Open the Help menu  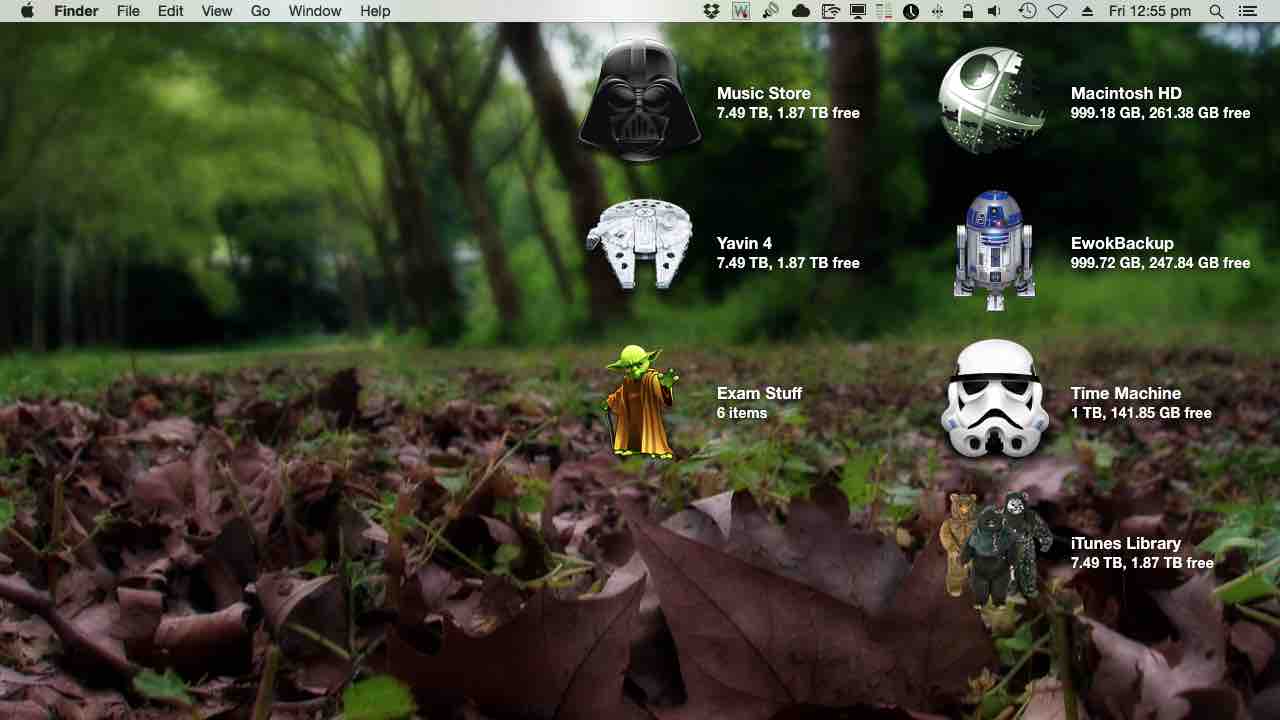point(375,11)
